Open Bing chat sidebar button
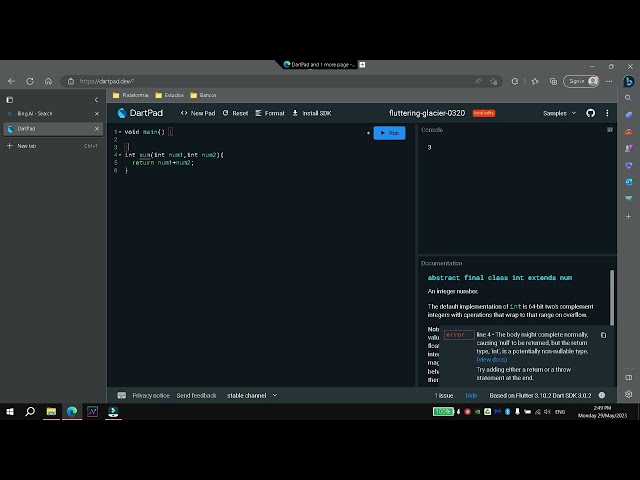 click(629, 81)
